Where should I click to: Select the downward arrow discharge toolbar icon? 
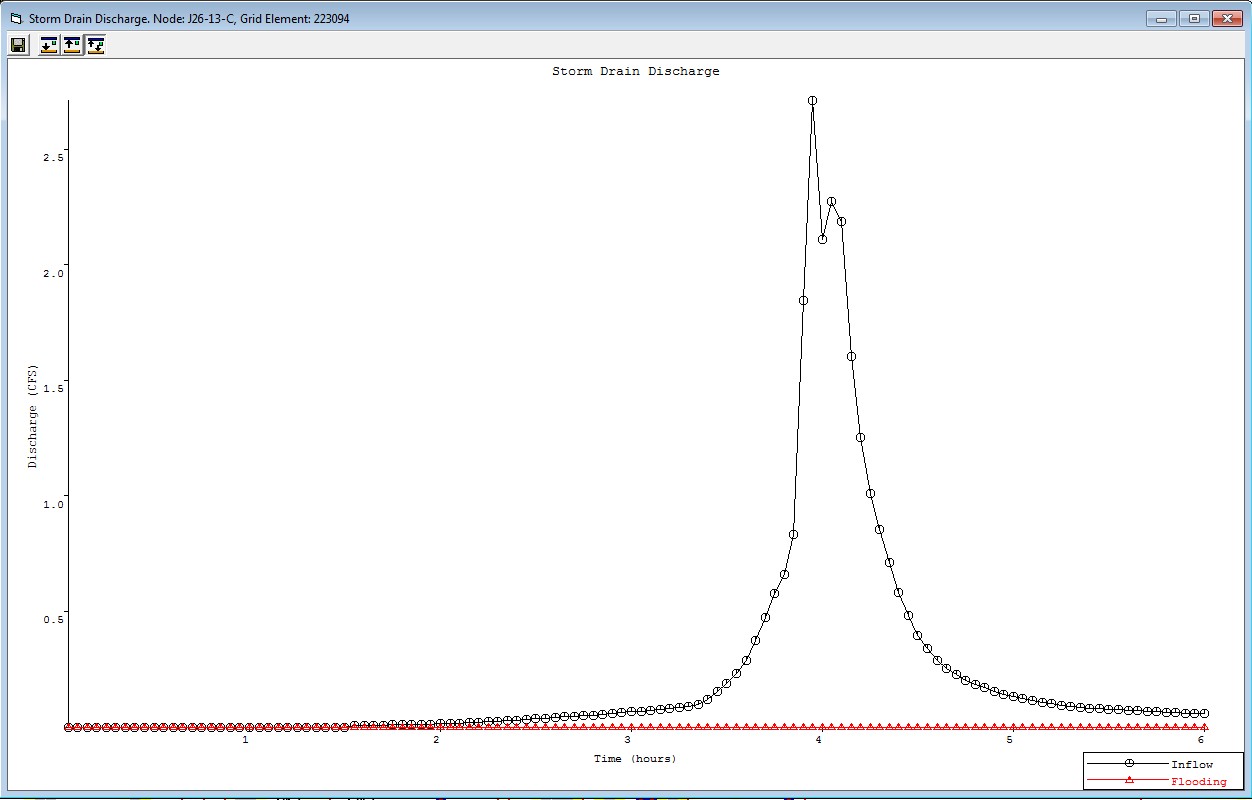pos(49,45)
